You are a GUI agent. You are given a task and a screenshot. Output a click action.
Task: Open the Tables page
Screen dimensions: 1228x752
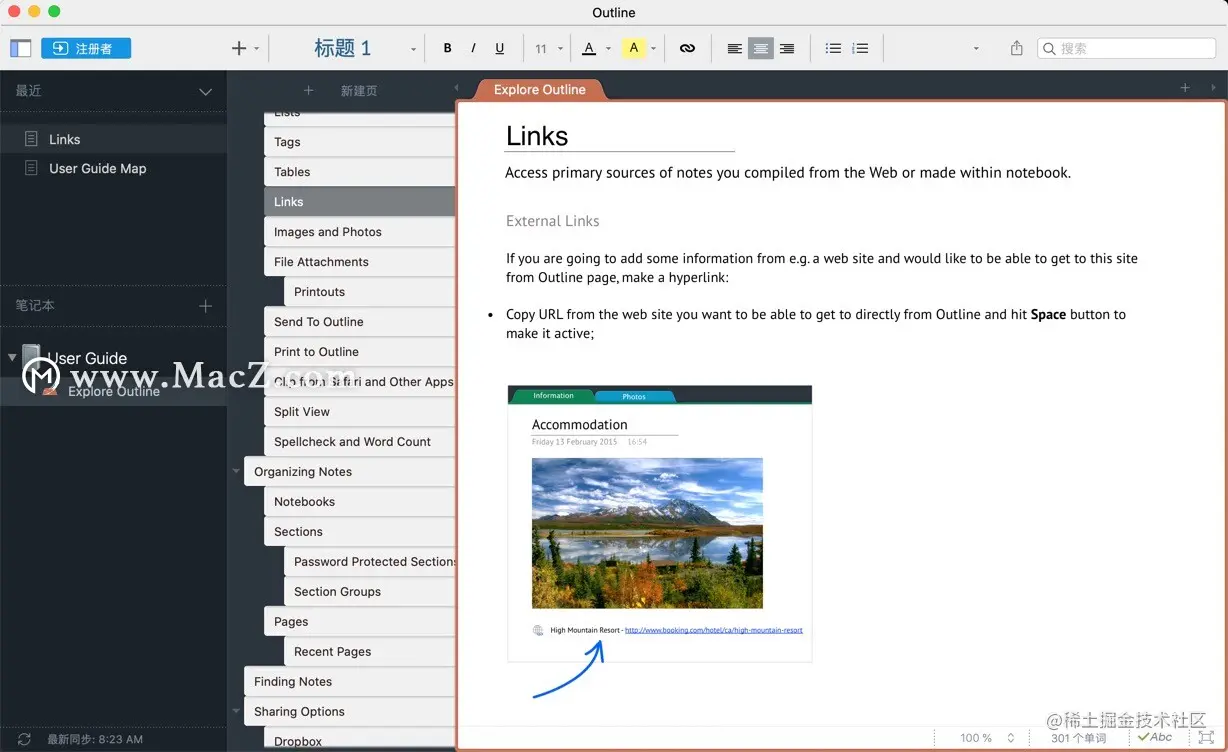360,172
